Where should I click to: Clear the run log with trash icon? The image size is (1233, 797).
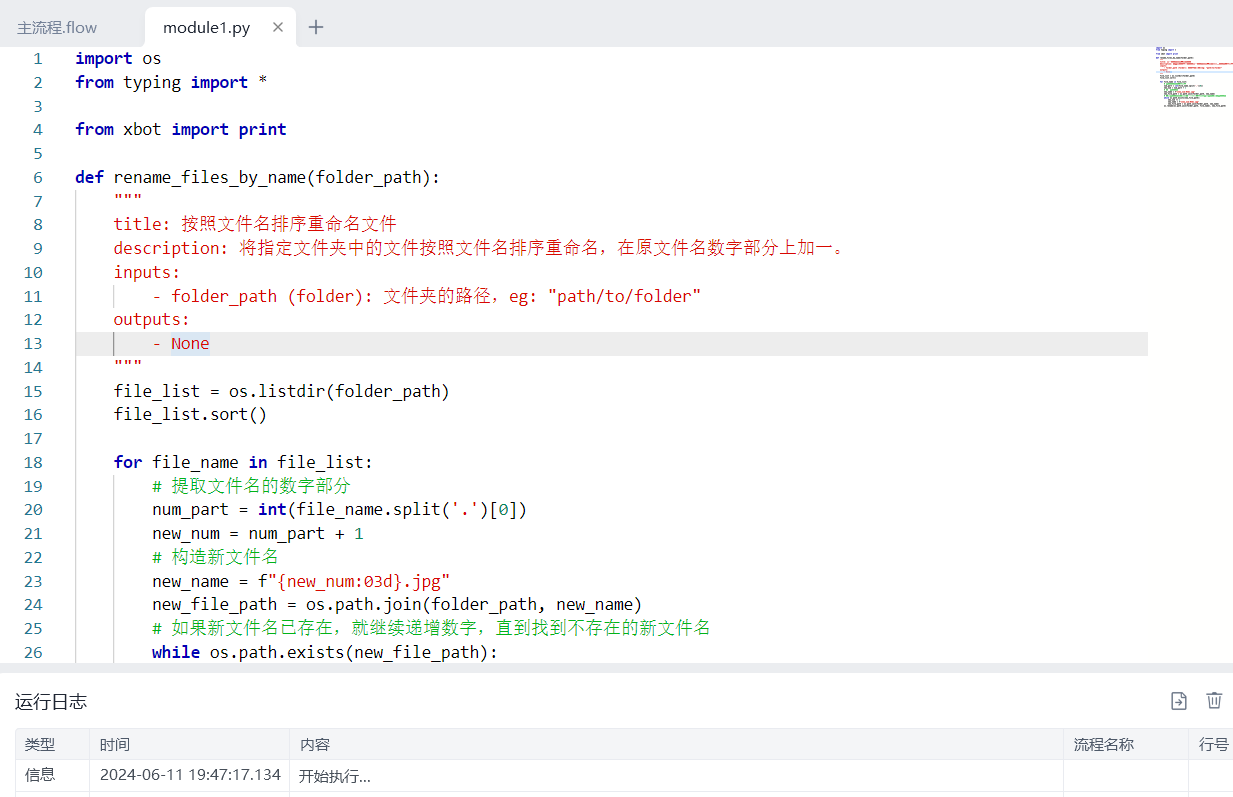pos(1214,701)
